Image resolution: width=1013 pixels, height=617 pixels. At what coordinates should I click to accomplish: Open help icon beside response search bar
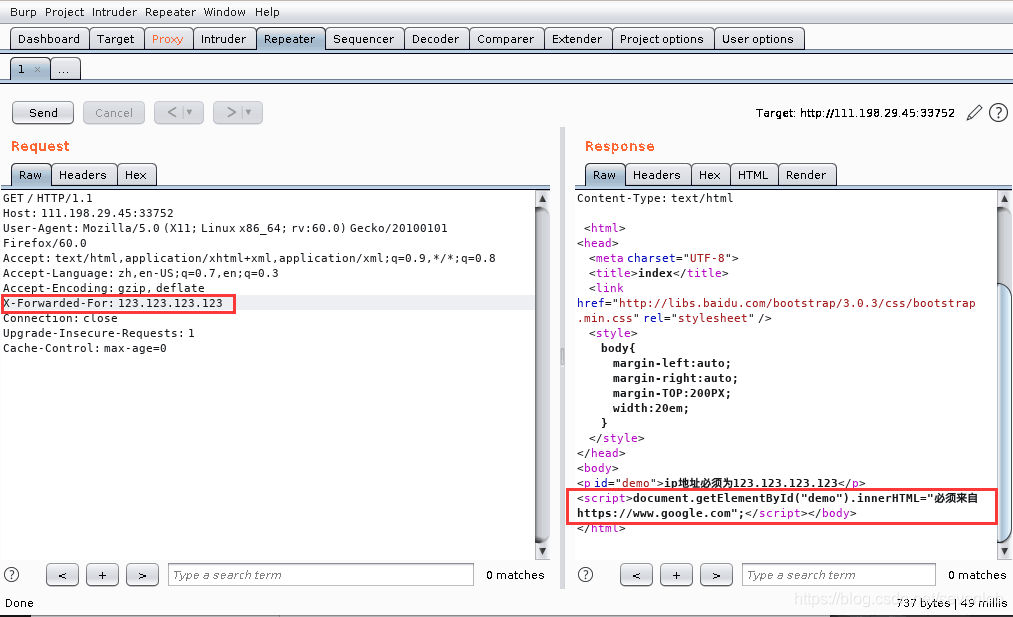tap(585, 574)
